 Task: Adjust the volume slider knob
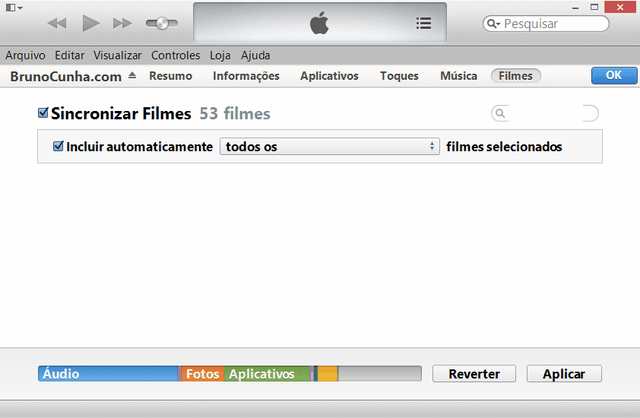[162, 23]
